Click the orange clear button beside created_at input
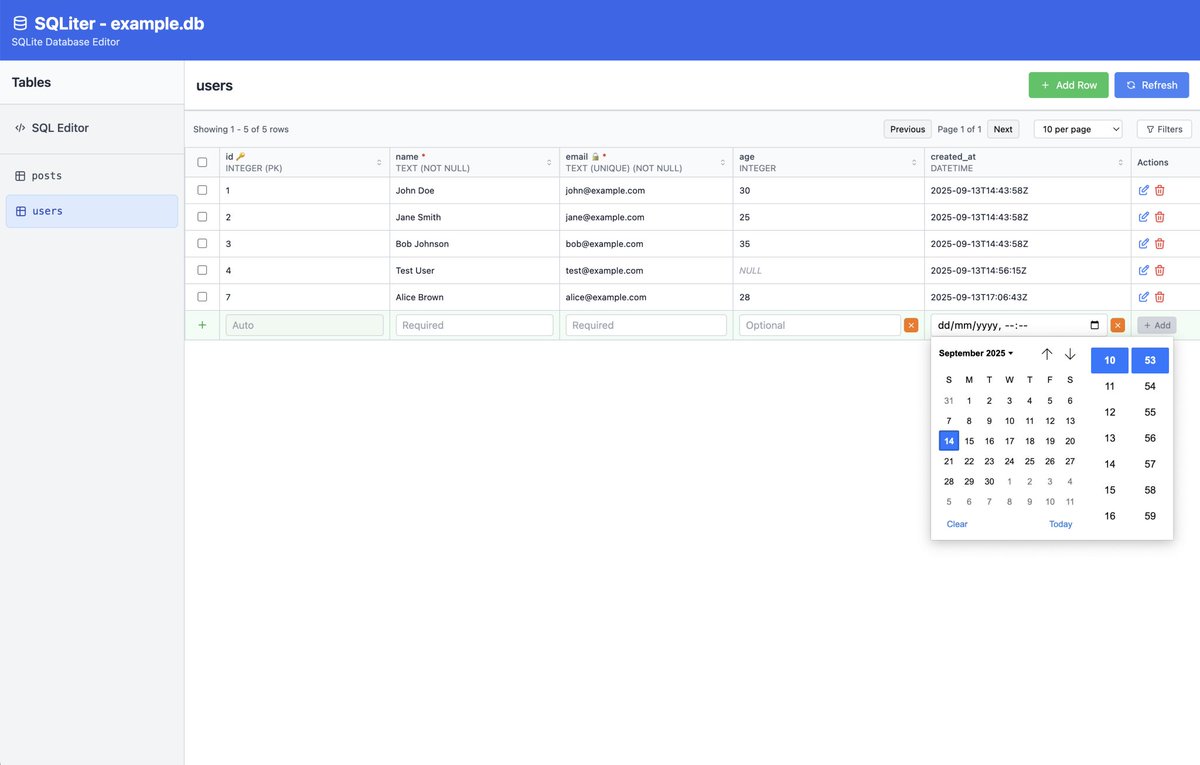Screen dimensions: 1200x765 pyautogui.click(x=1118, y=325)
